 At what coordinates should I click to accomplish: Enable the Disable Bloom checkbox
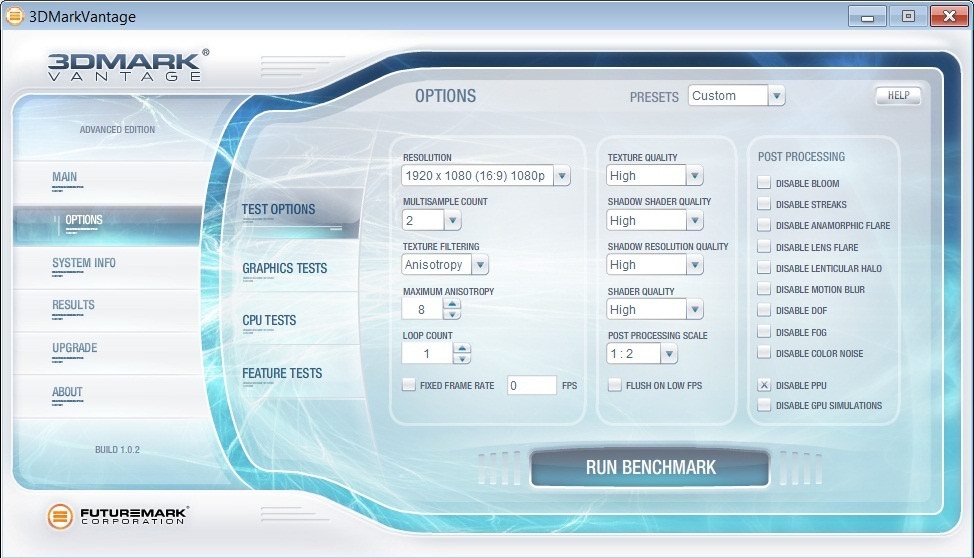[764, 183]
